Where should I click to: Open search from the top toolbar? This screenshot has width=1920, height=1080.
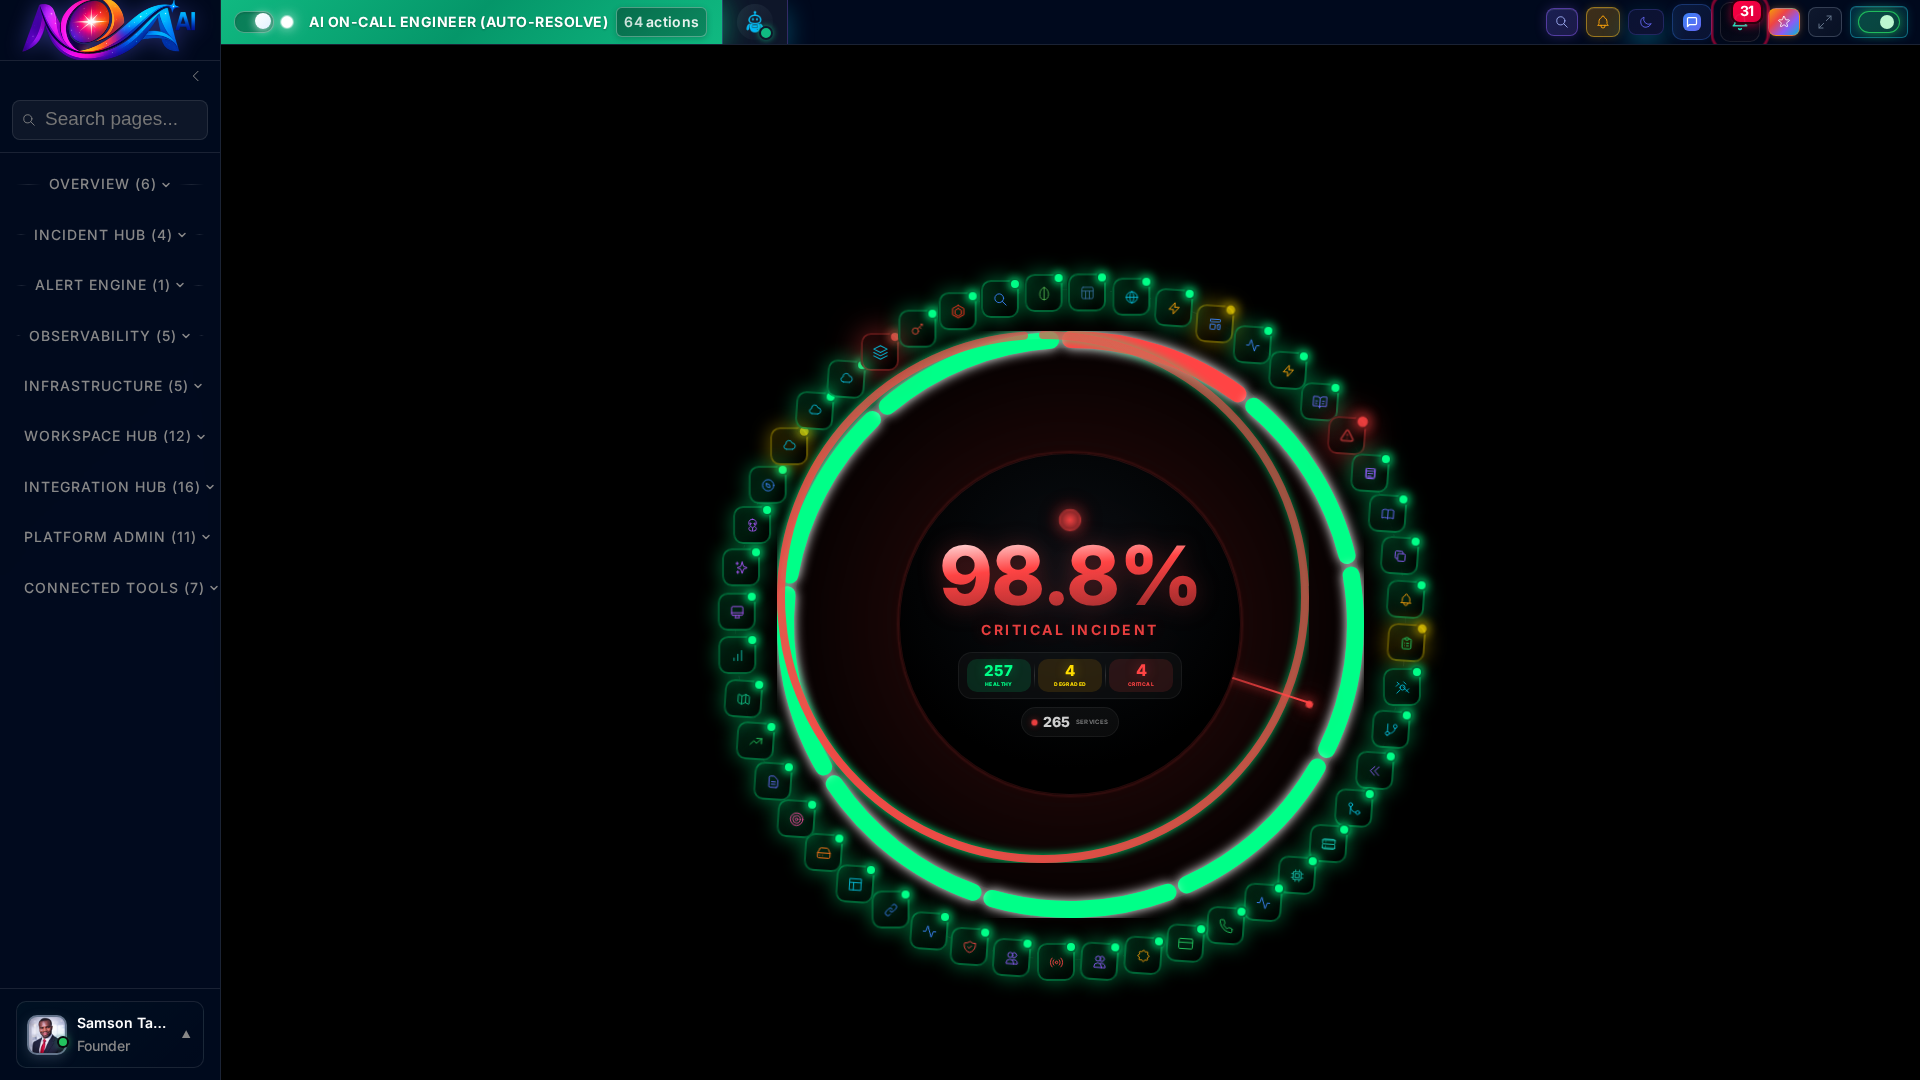1562,22
